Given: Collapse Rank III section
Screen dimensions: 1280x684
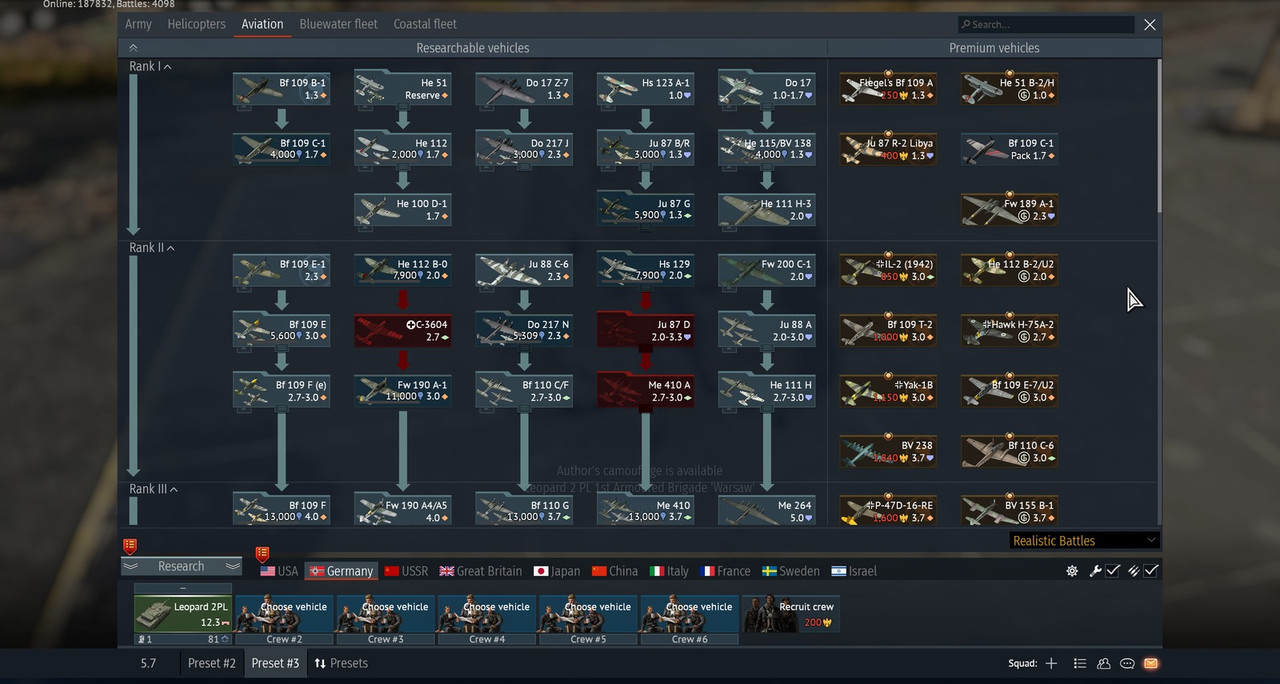Looking at the screenshot, I should [174, 489].
